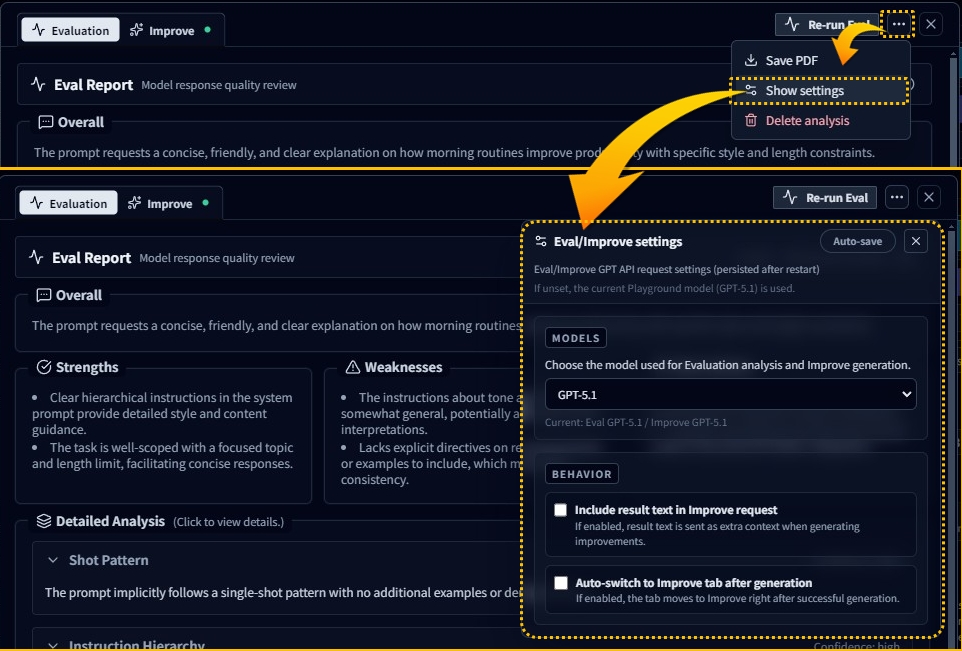Screen dimensions: 962x651
Task: Select Show settings from the menu
Action: 804,90
